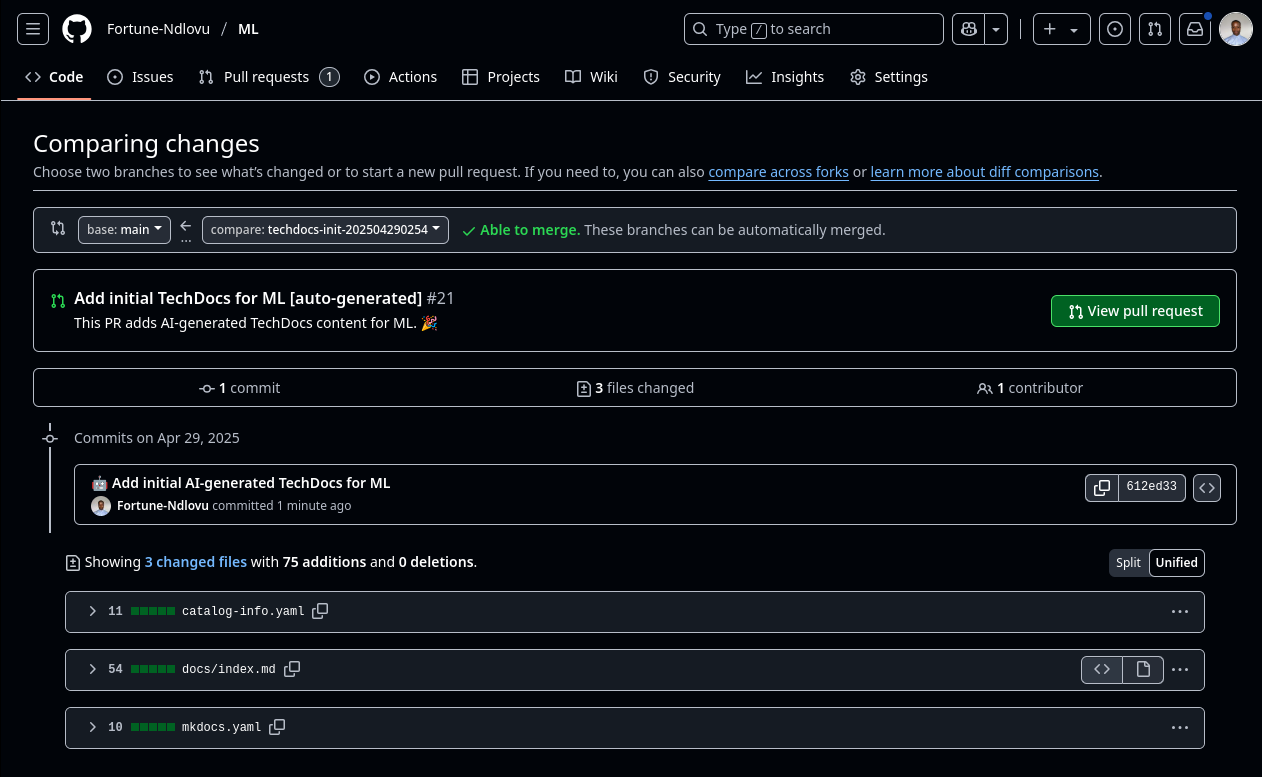Viewport: 1262px width, 777px height.
Task: Open the Copilot chat icon
Action: click(x=968, y=29)
